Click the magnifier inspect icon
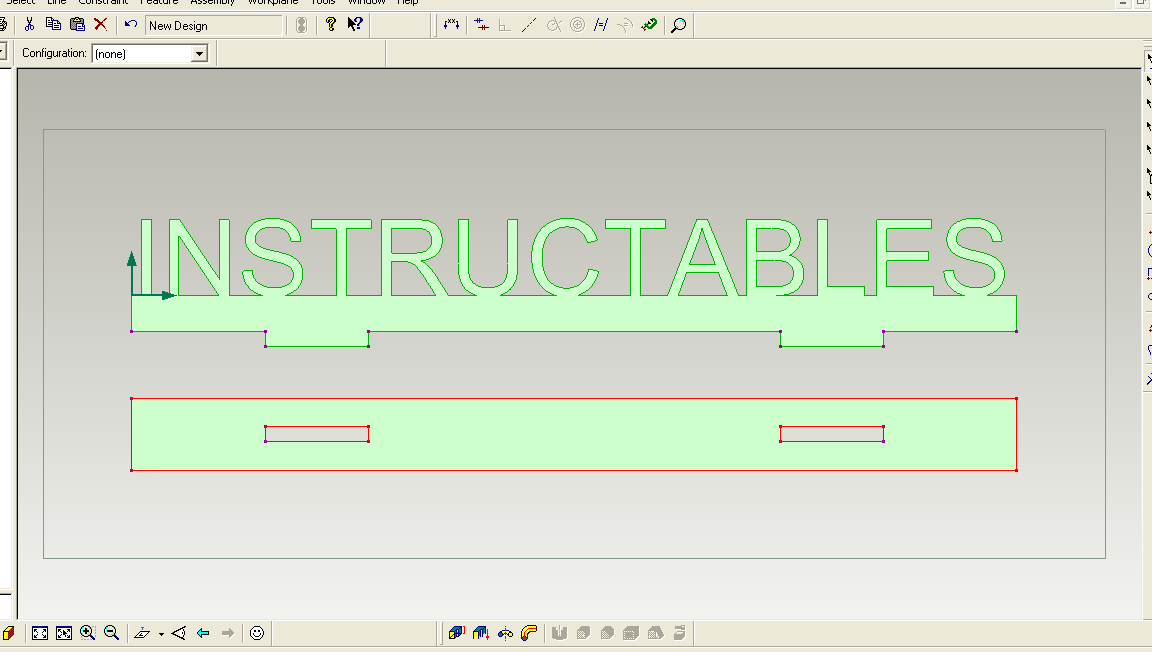Image resolution: width=1152 pixels, height=652 pixels. pos(679,25)
